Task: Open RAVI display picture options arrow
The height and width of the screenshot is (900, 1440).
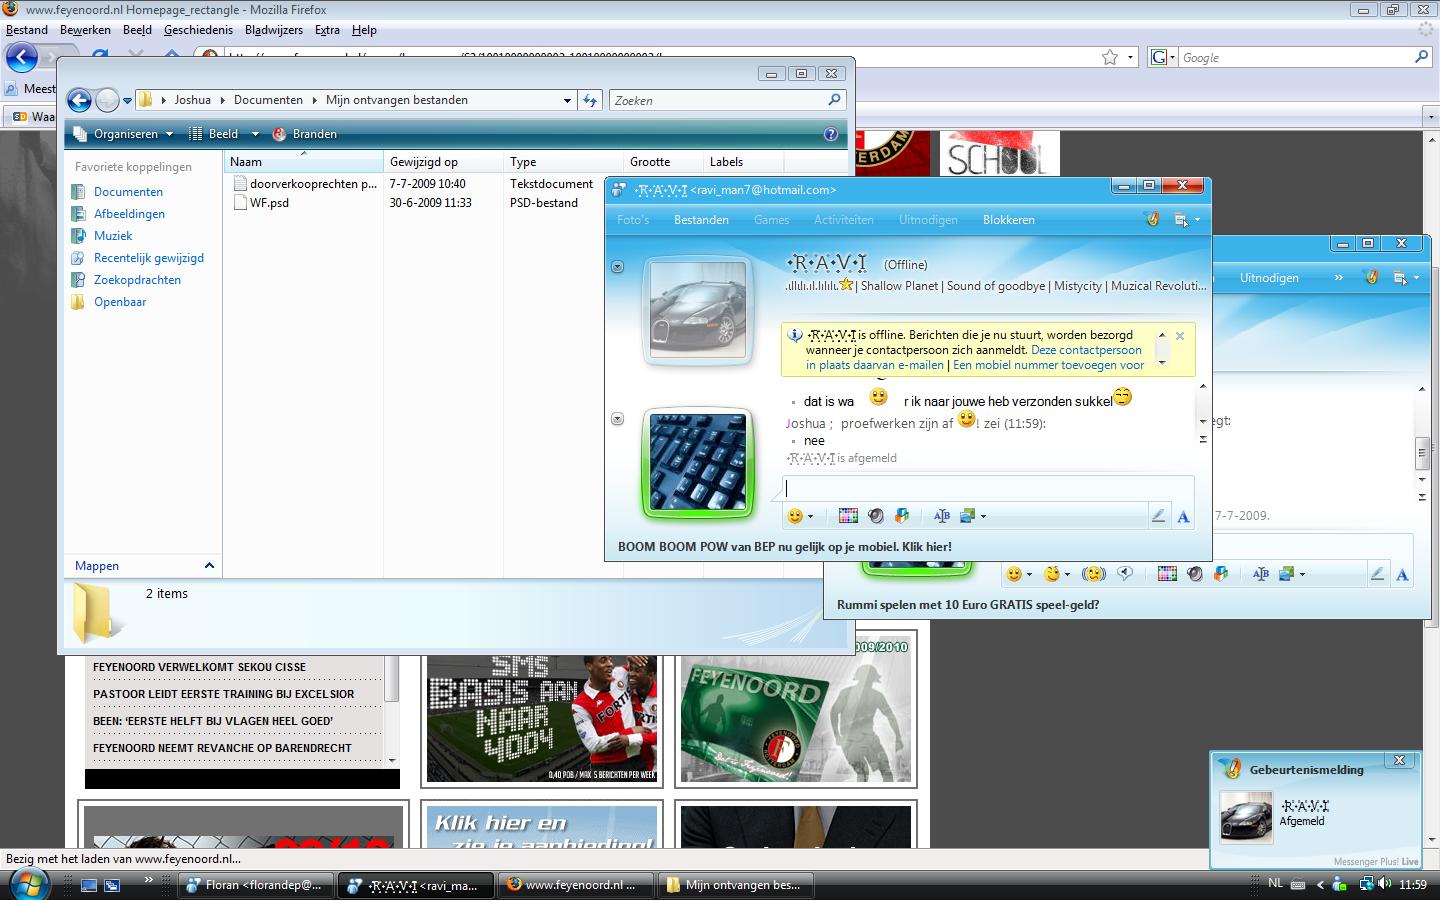Action: 617,266
